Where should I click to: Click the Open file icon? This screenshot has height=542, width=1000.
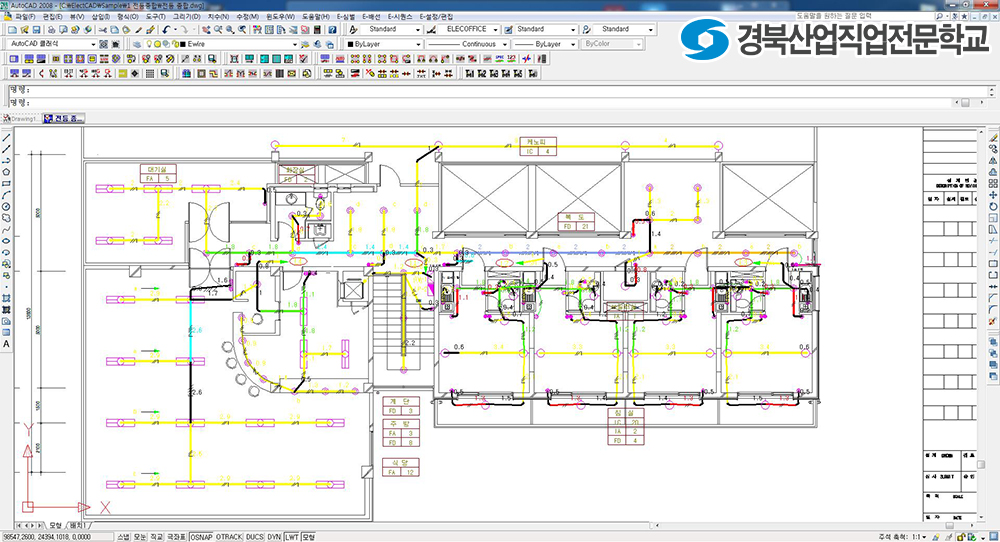[x=24, y=29]
